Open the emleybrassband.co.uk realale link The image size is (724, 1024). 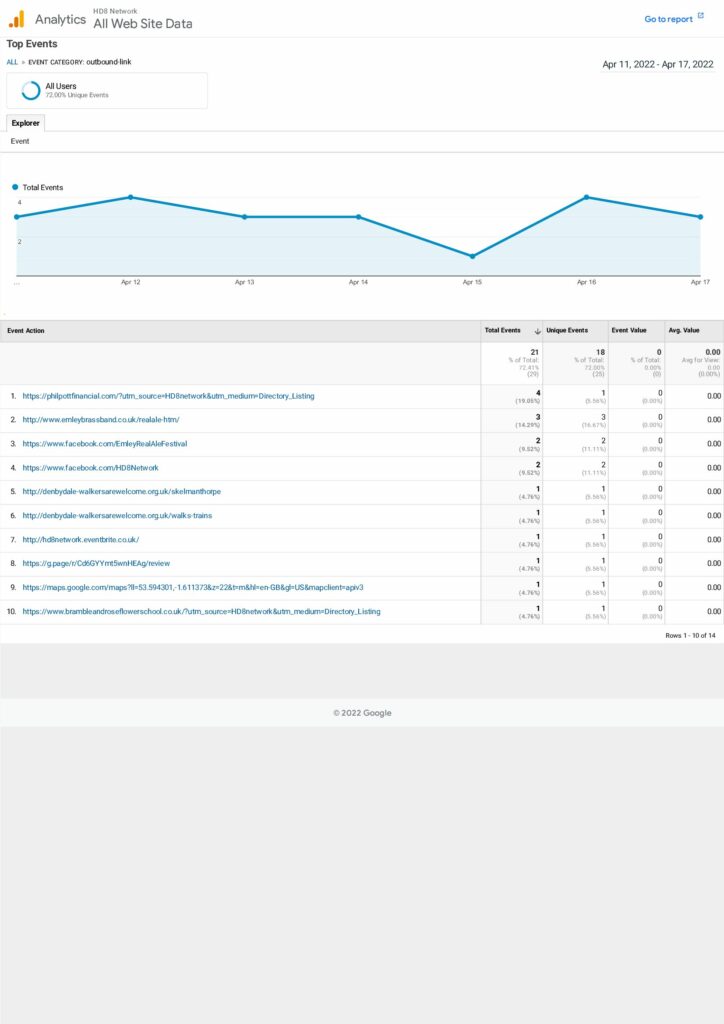pos(101,420)
